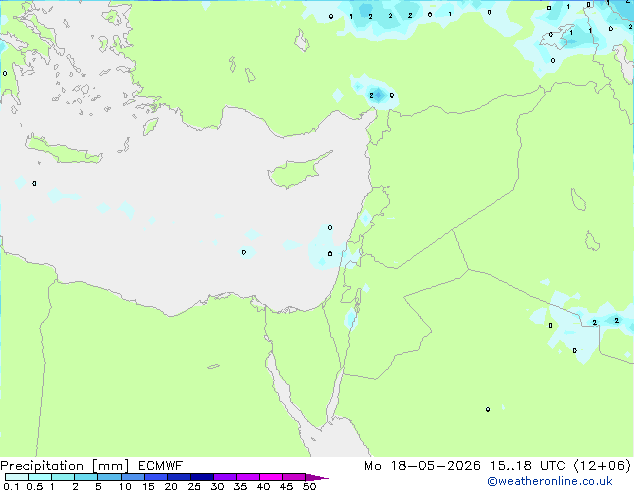Click the "0.1" legend value
Viewport: 634px width, 490px height.
11,486
